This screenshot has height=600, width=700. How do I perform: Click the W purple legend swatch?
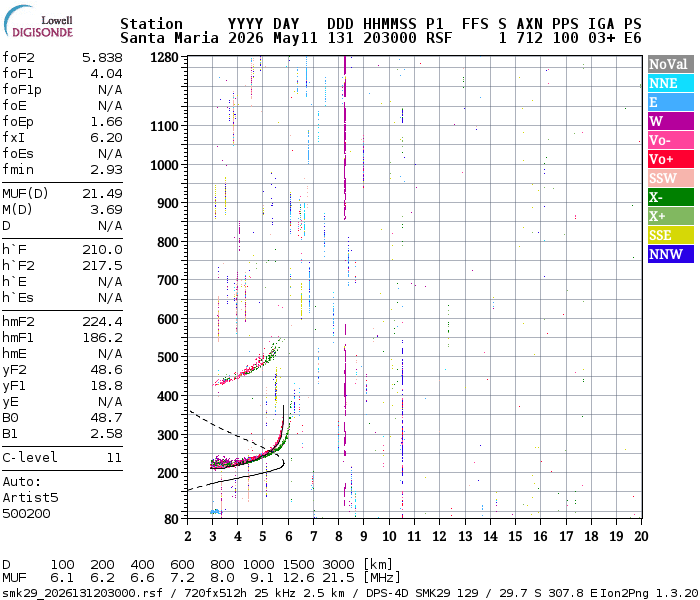tap(671, 121)
